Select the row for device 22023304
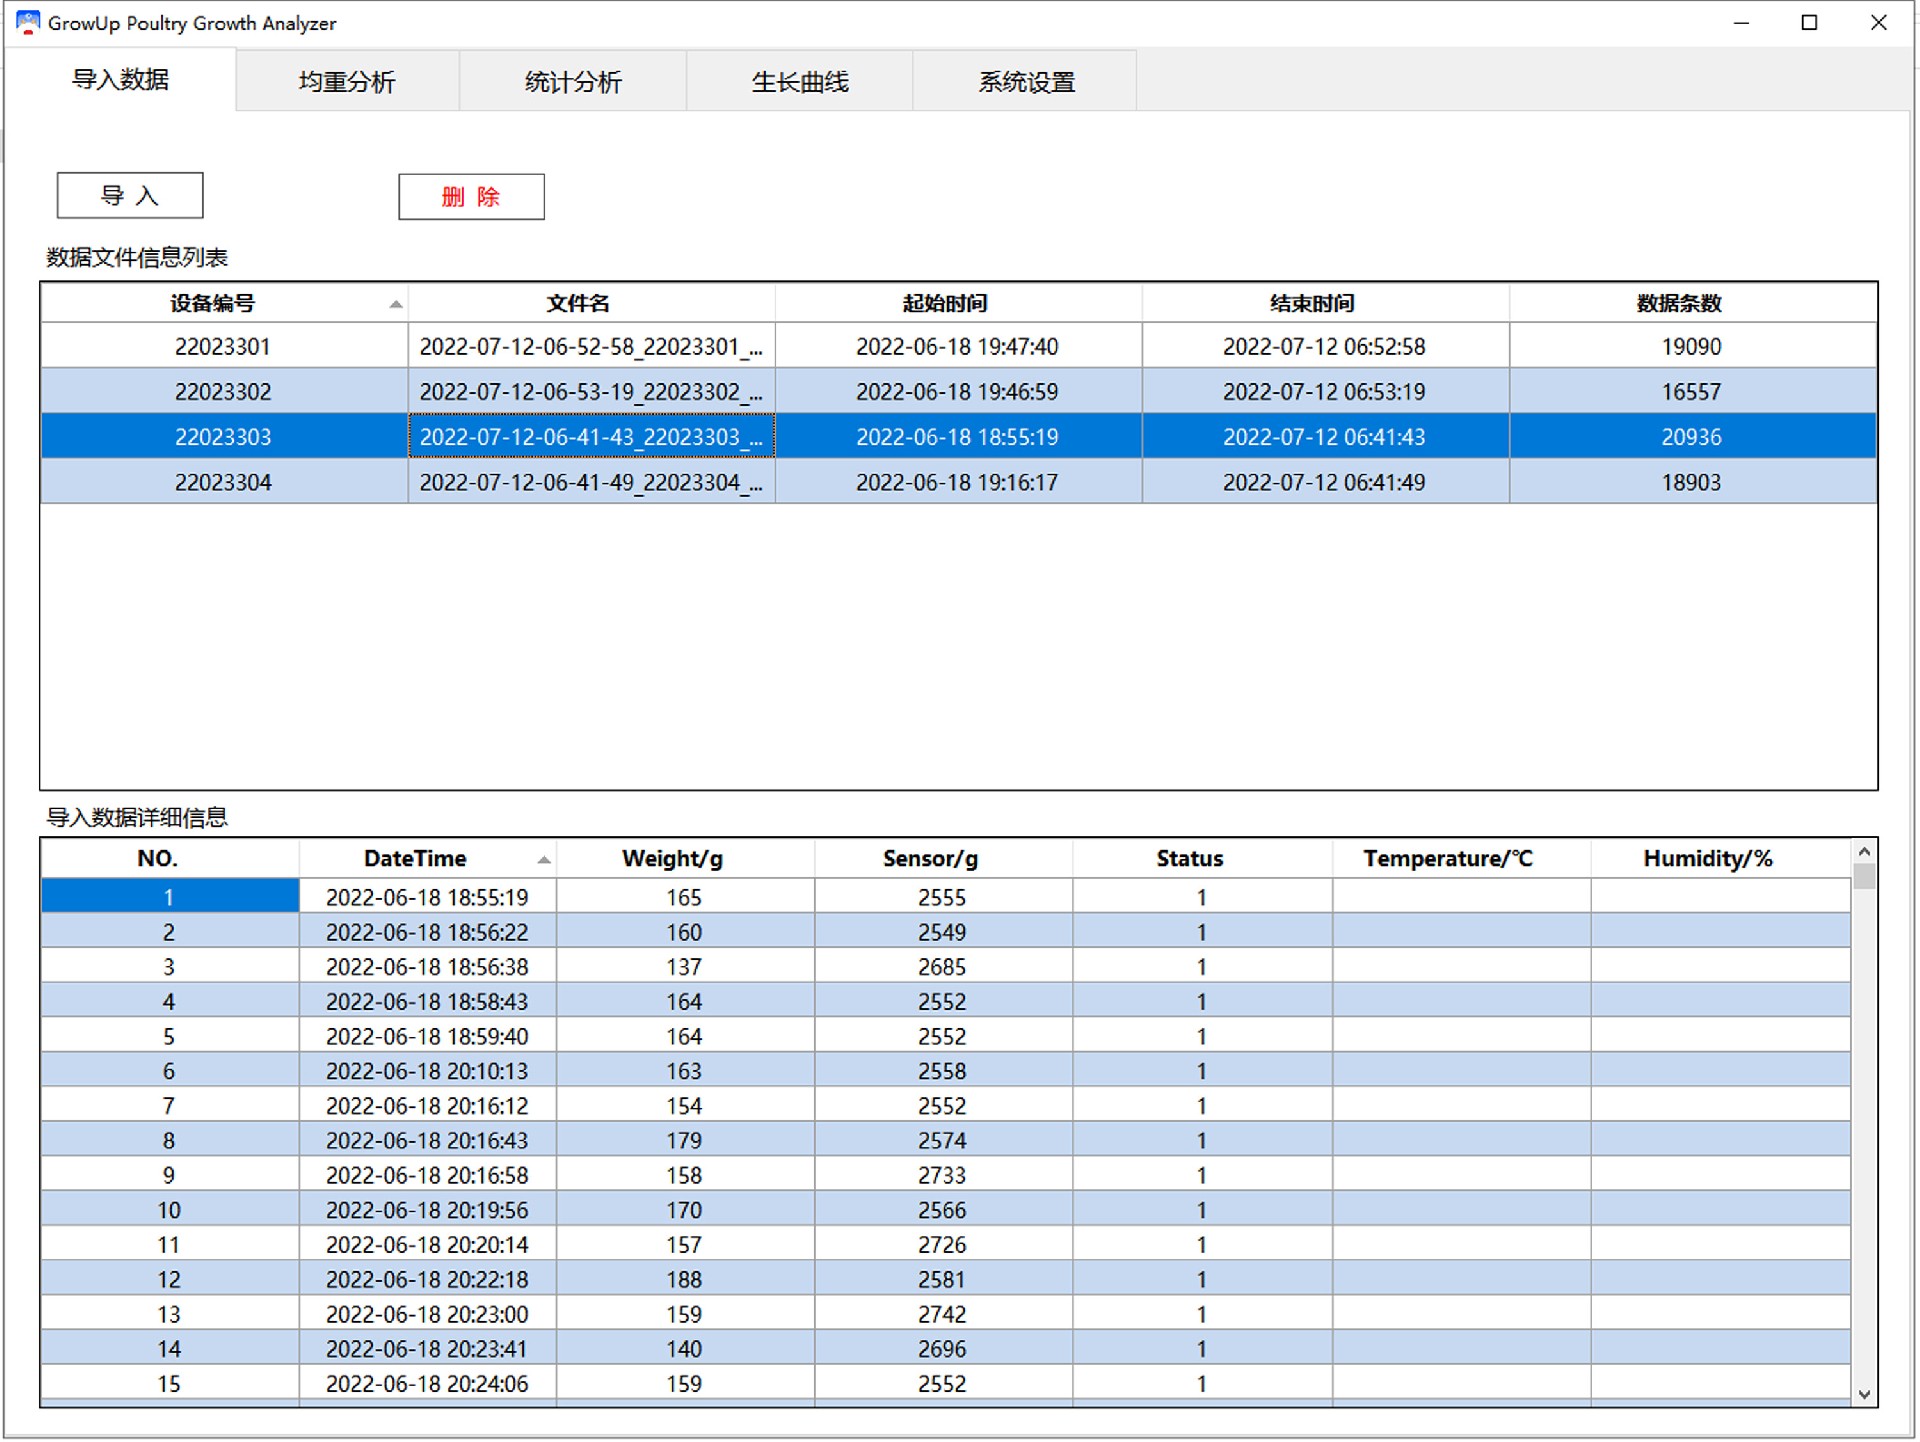 click(x=223, y=483)
